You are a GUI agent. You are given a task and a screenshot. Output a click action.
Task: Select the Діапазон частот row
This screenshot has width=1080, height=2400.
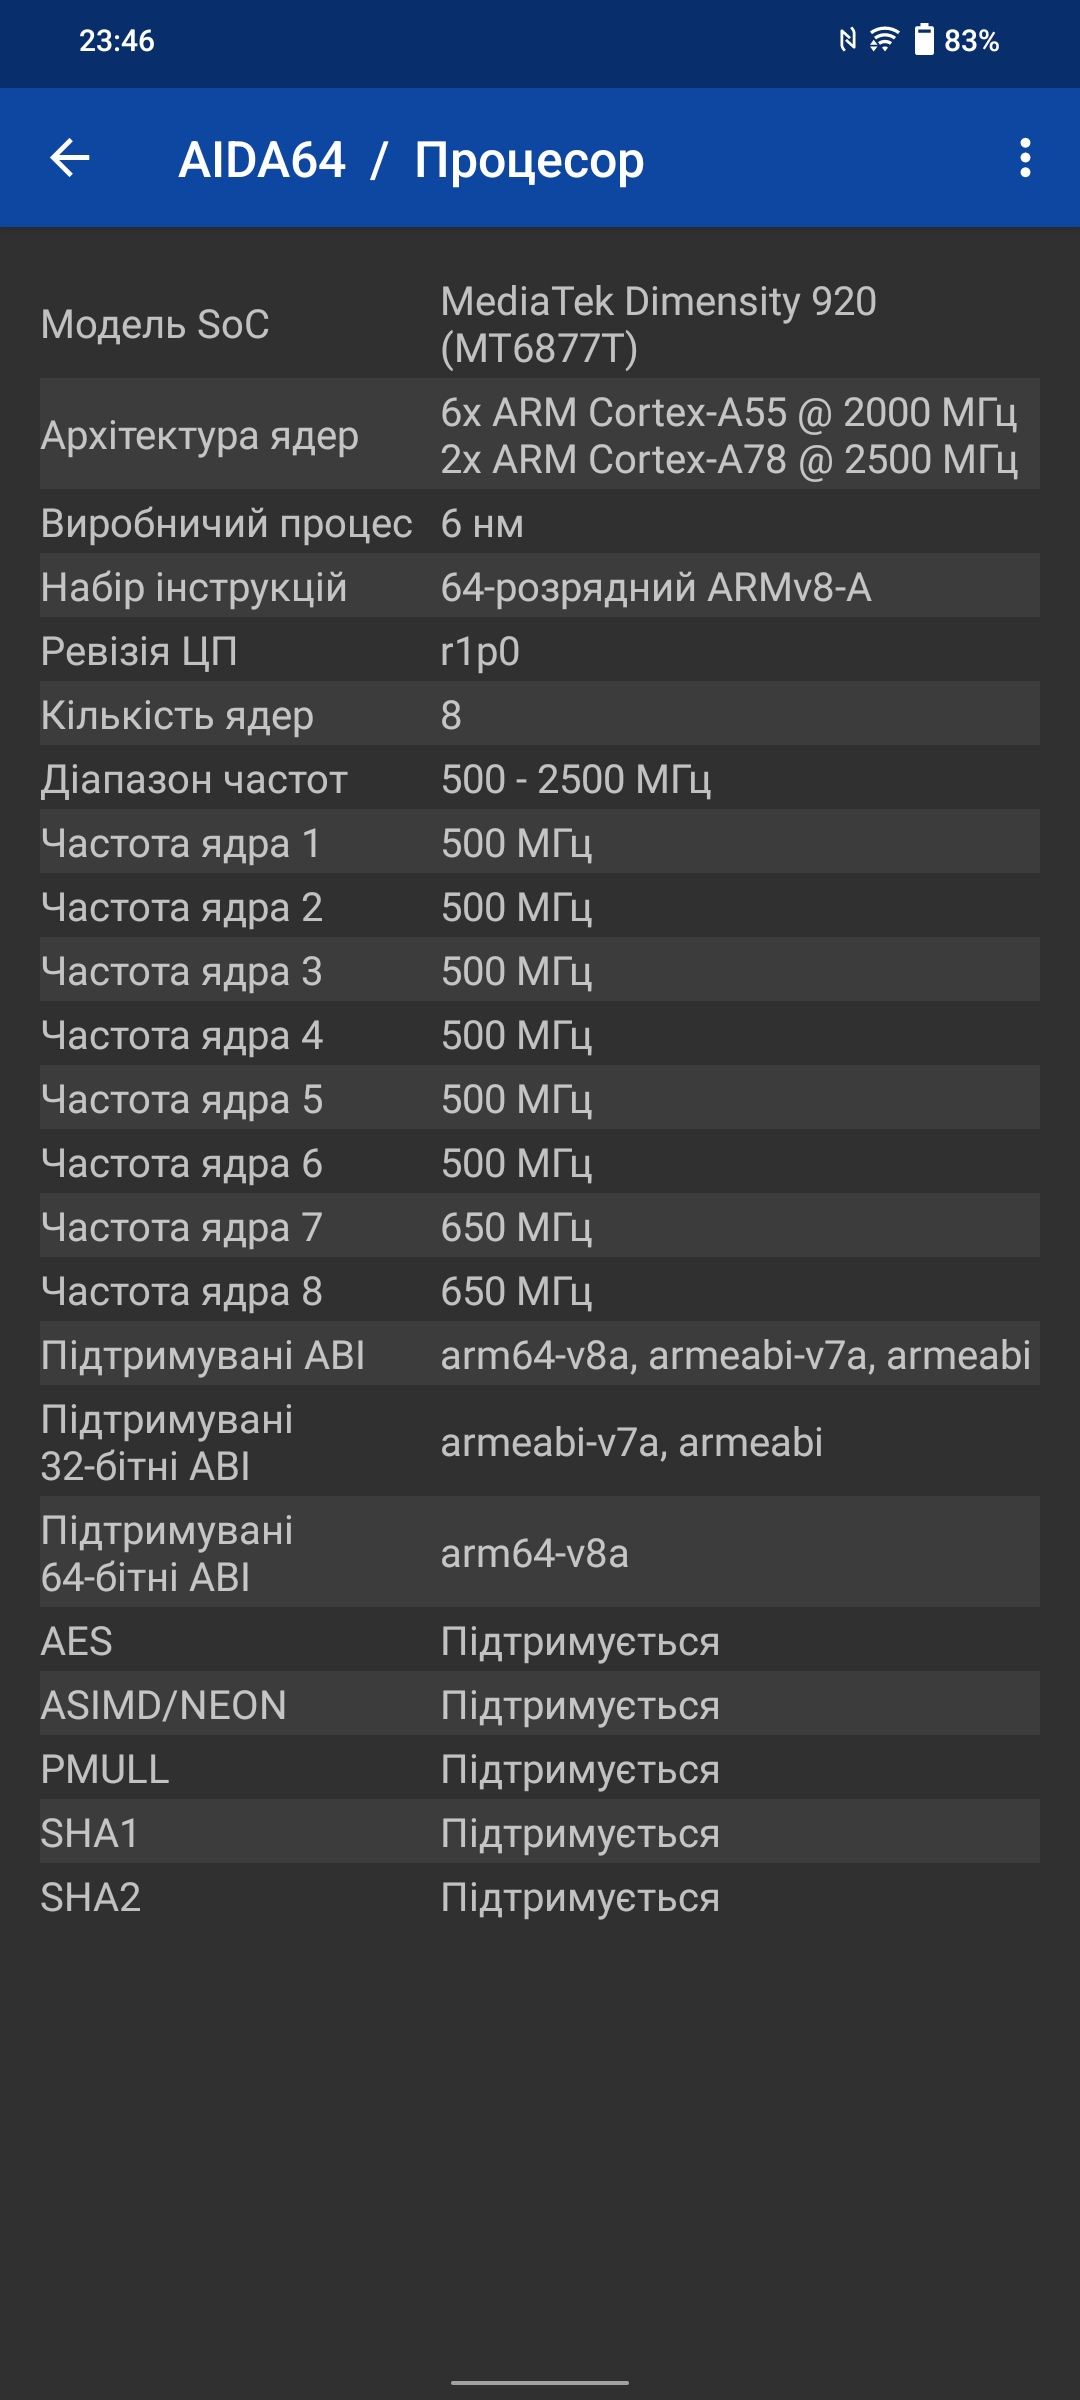click(540, 779)
